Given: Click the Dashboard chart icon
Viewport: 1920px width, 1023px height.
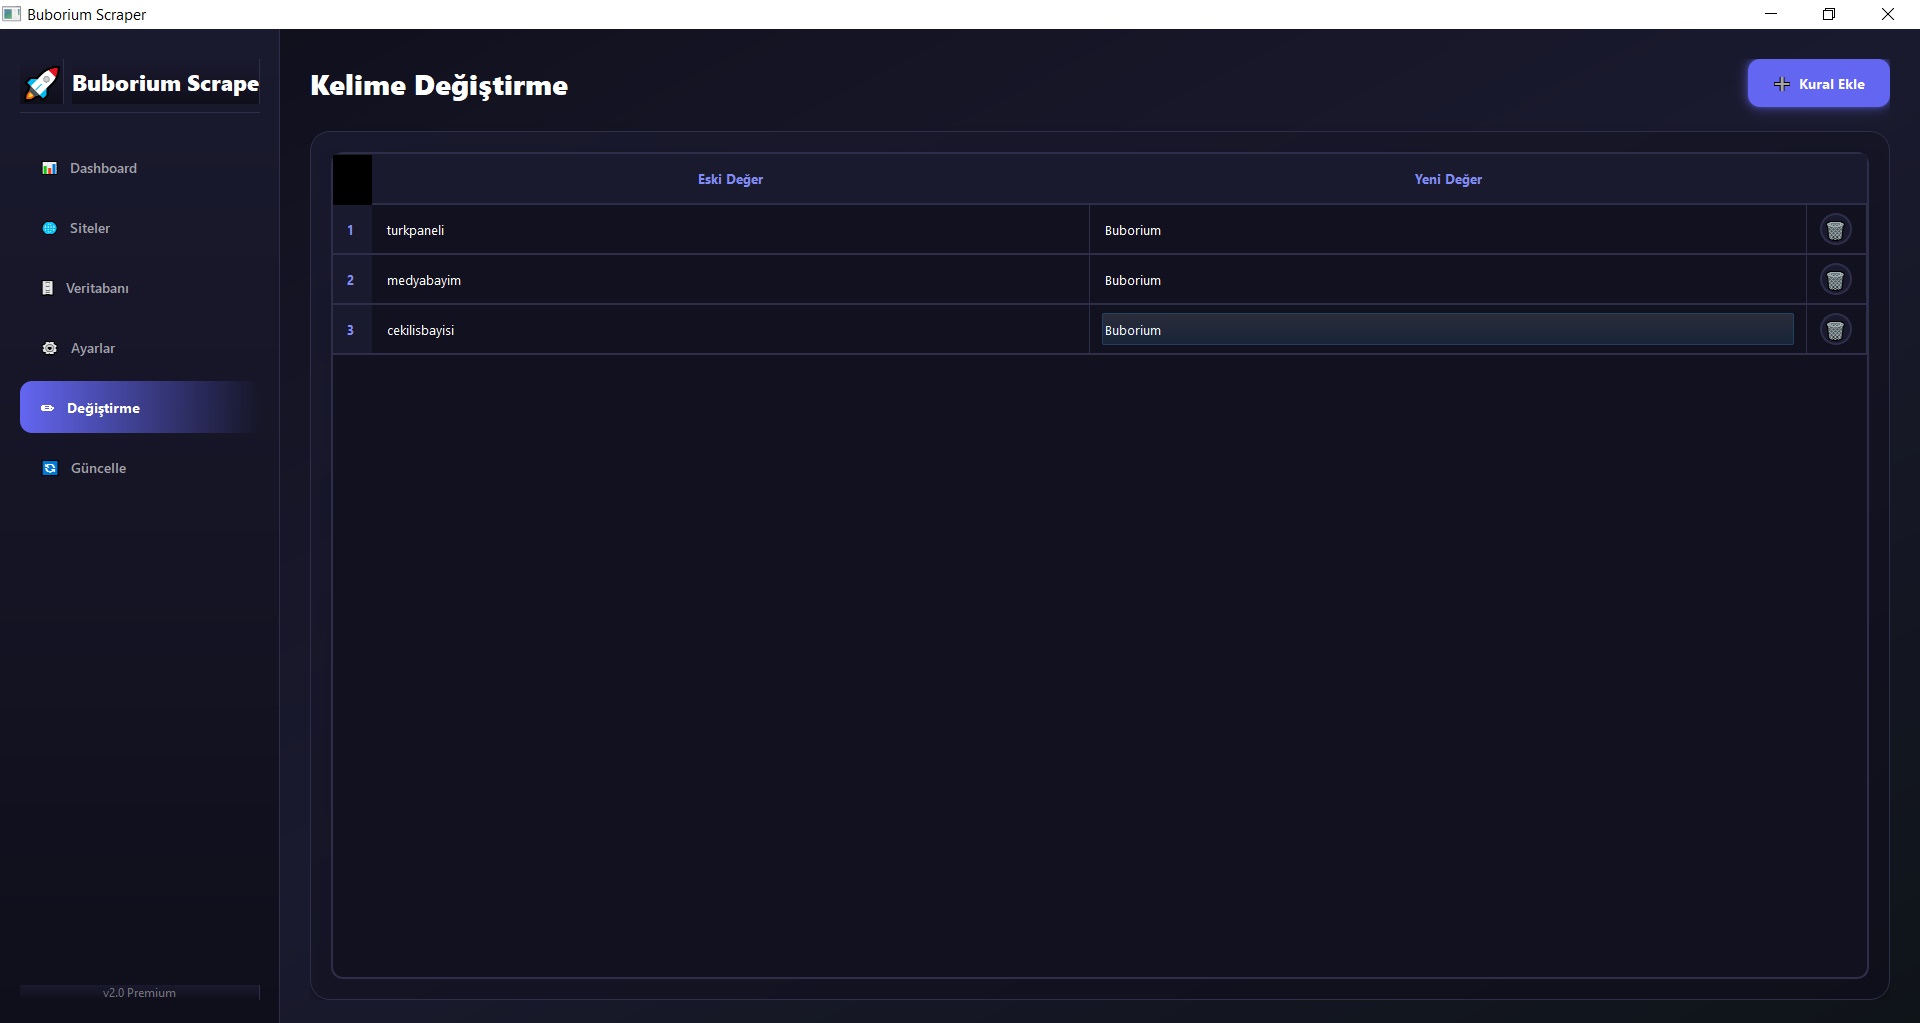Looking at the screenshot, I should click(x=49, y=168).
